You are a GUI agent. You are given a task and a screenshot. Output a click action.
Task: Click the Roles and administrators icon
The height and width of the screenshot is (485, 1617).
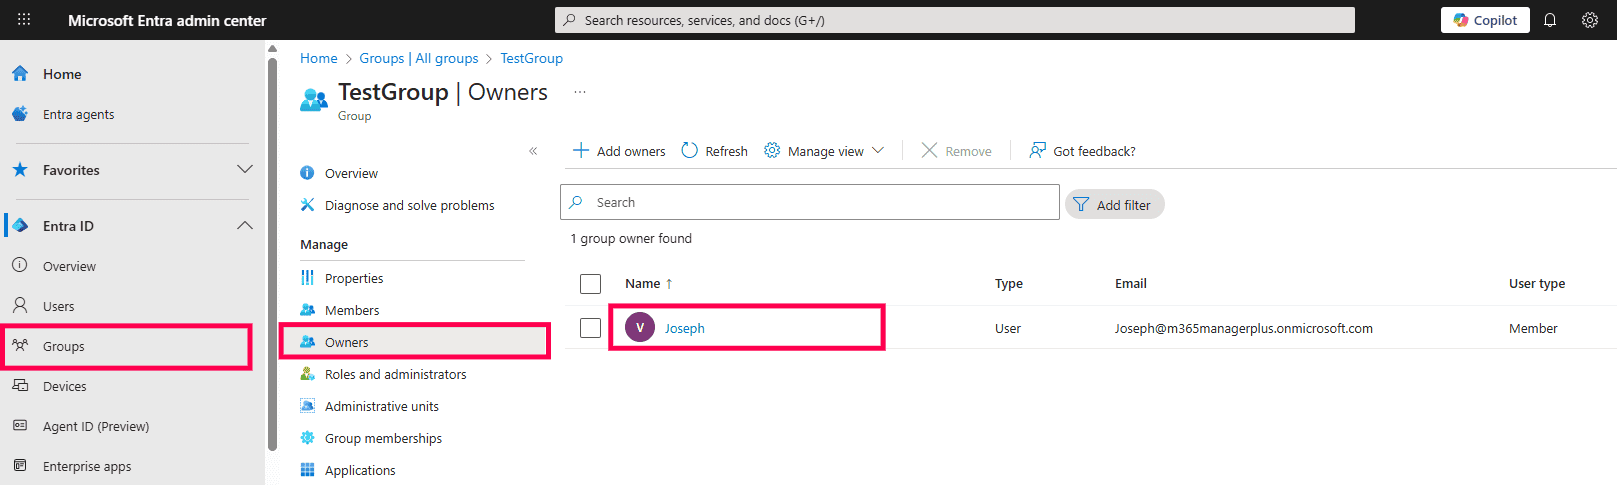pos(307,374)
